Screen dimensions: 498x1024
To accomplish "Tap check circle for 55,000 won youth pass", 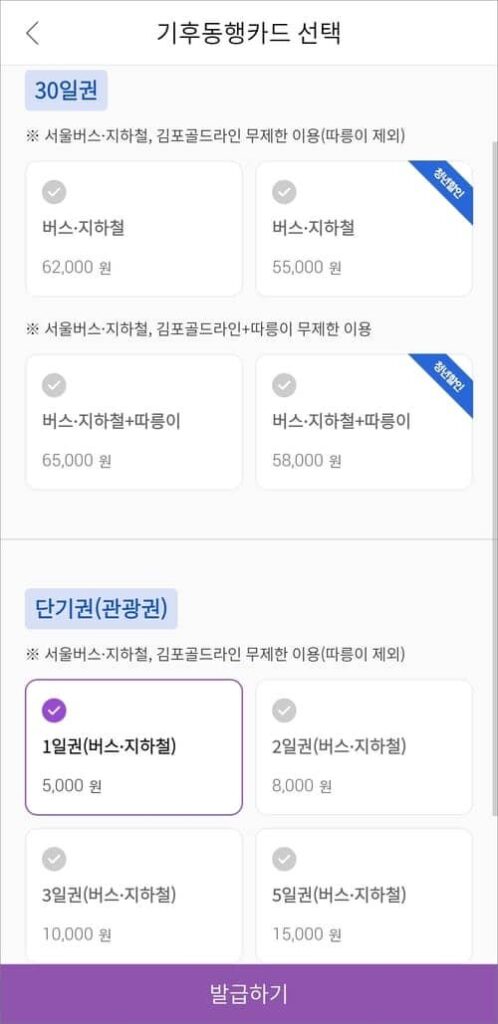I will pos(284,192).
